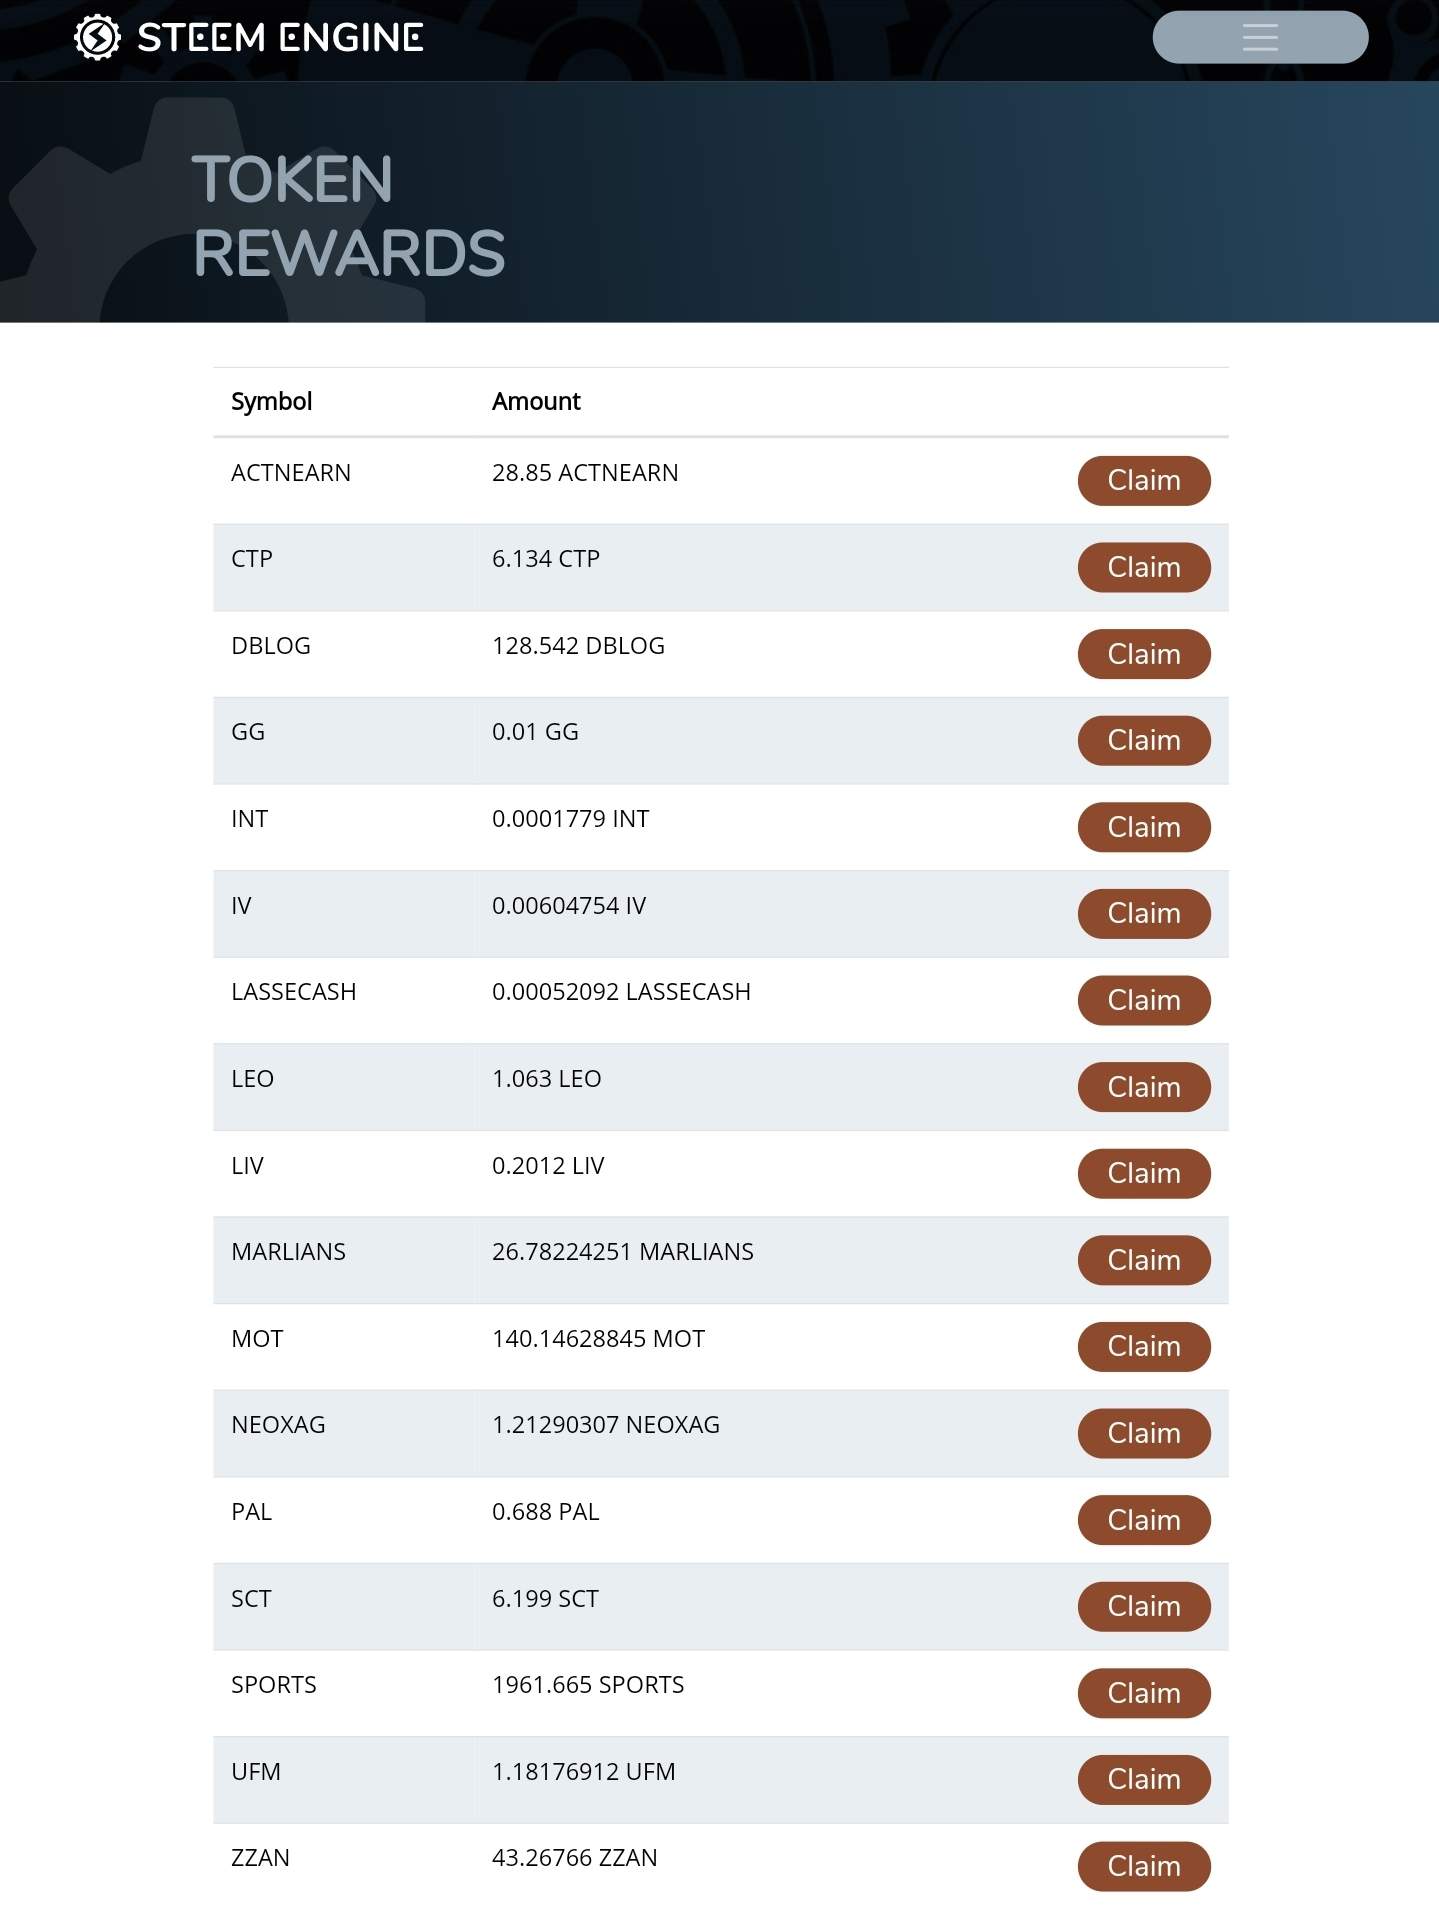Claim the 6.134 CTP reward
Viewport: 1439px width, 1919px height.
click(1144, 568)
